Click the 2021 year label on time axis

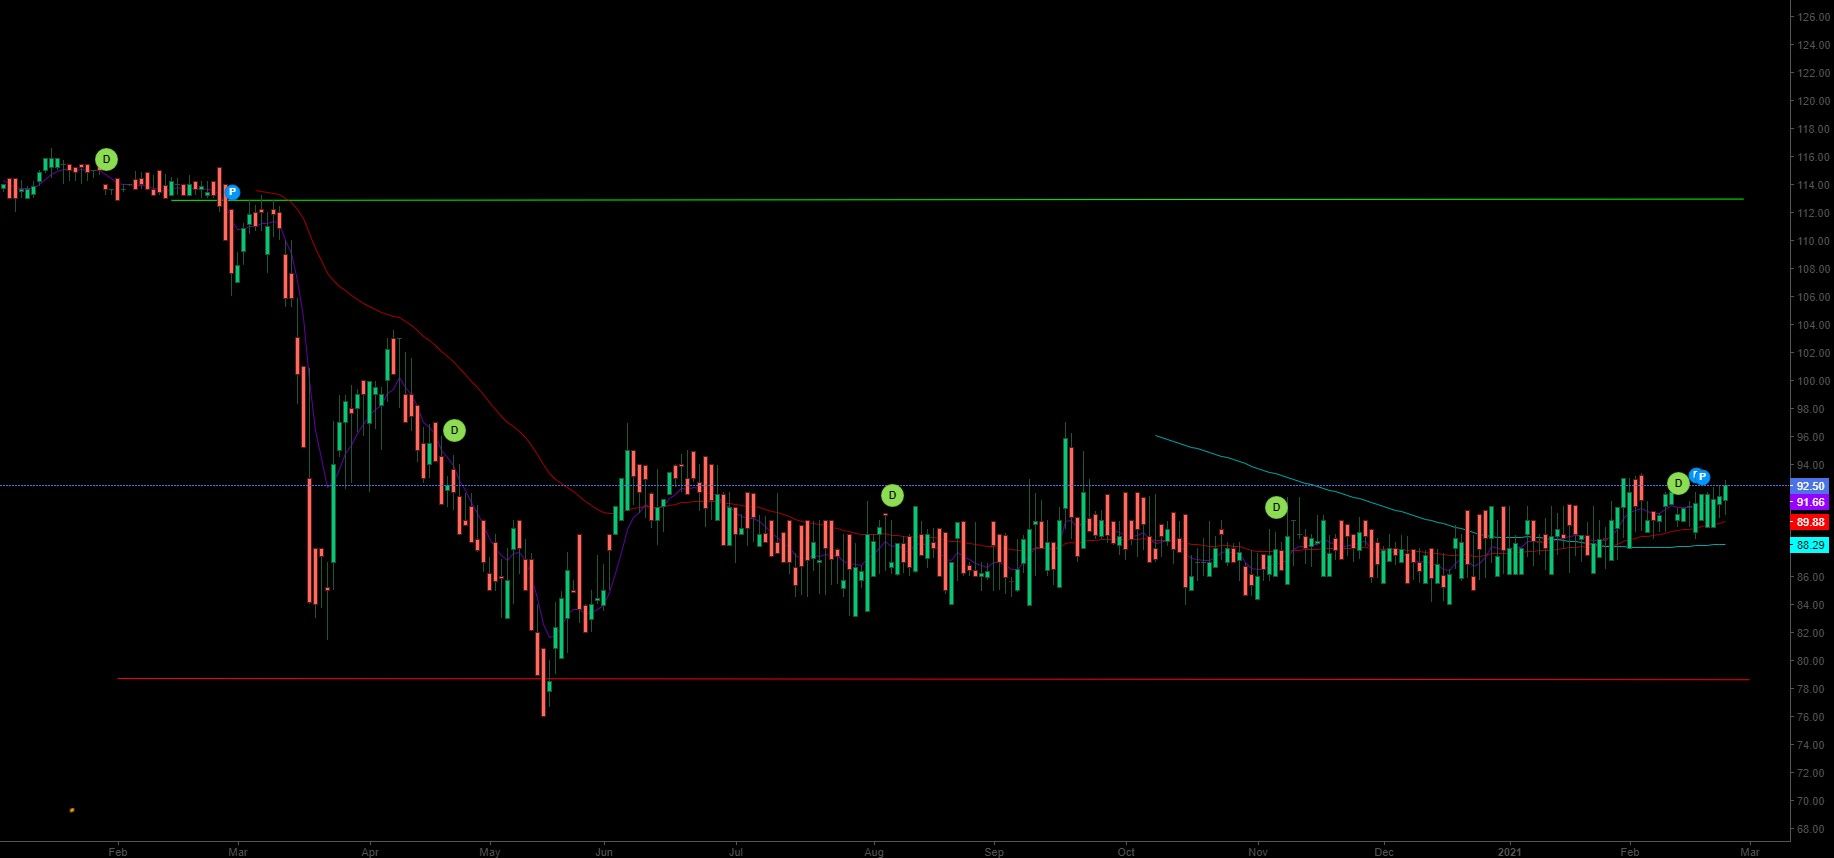pos(1509,852)
